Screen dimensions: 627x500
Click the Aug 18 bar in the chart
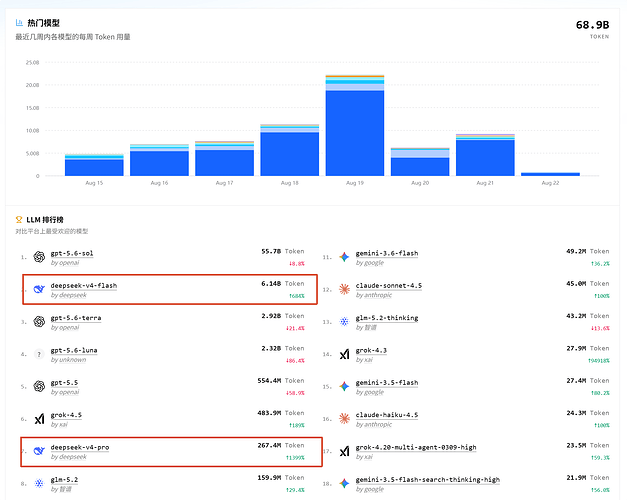click(x=290, y=150)
